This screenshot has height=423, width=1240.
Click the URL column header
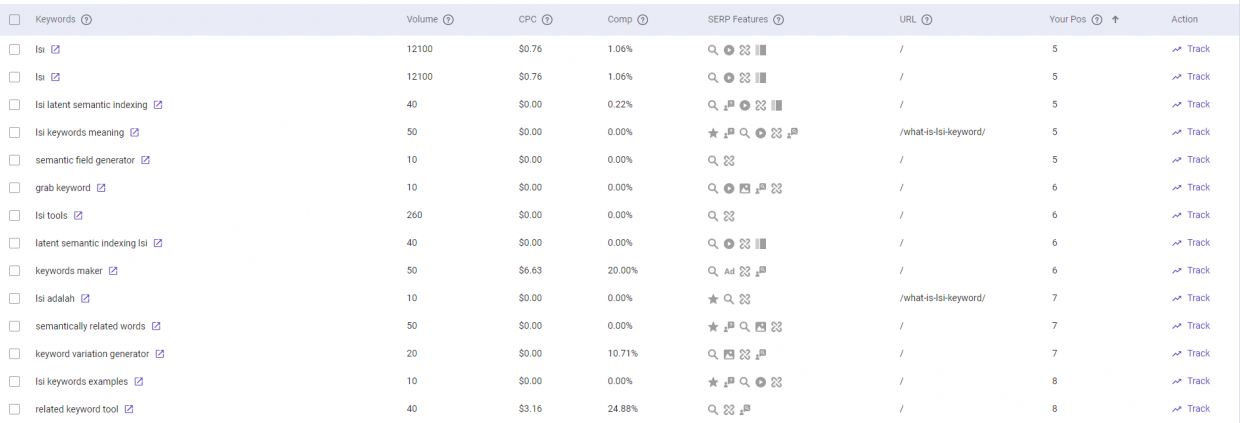click(x=907, y=20)
